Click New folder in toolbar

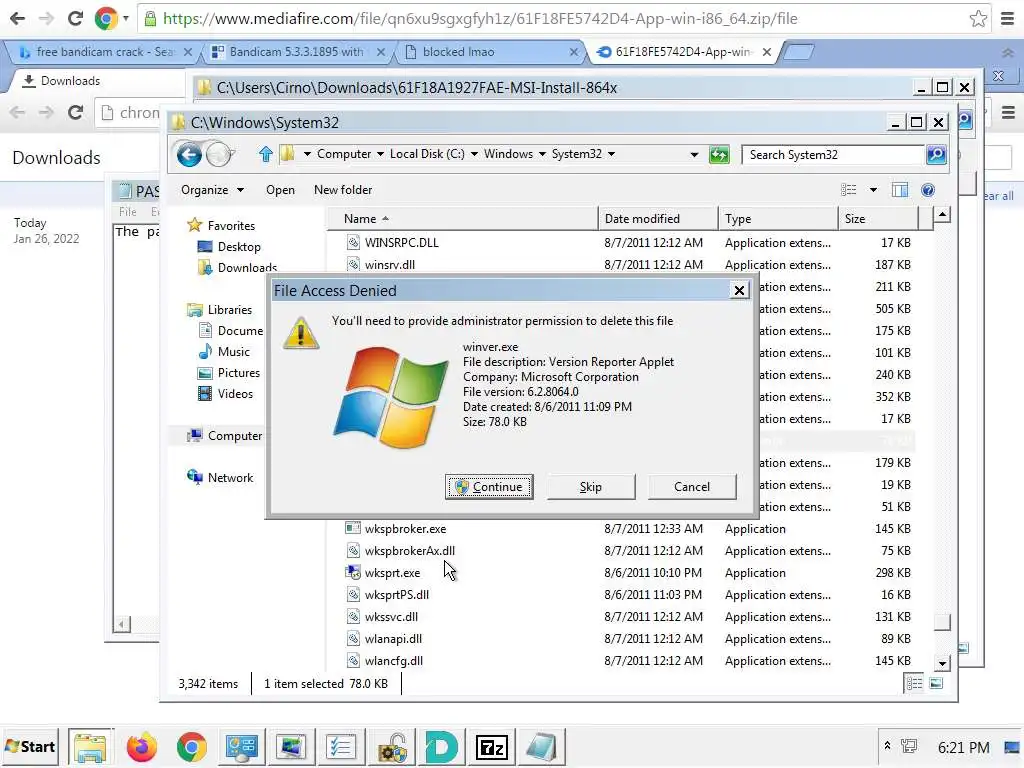[x=343, y=190]
